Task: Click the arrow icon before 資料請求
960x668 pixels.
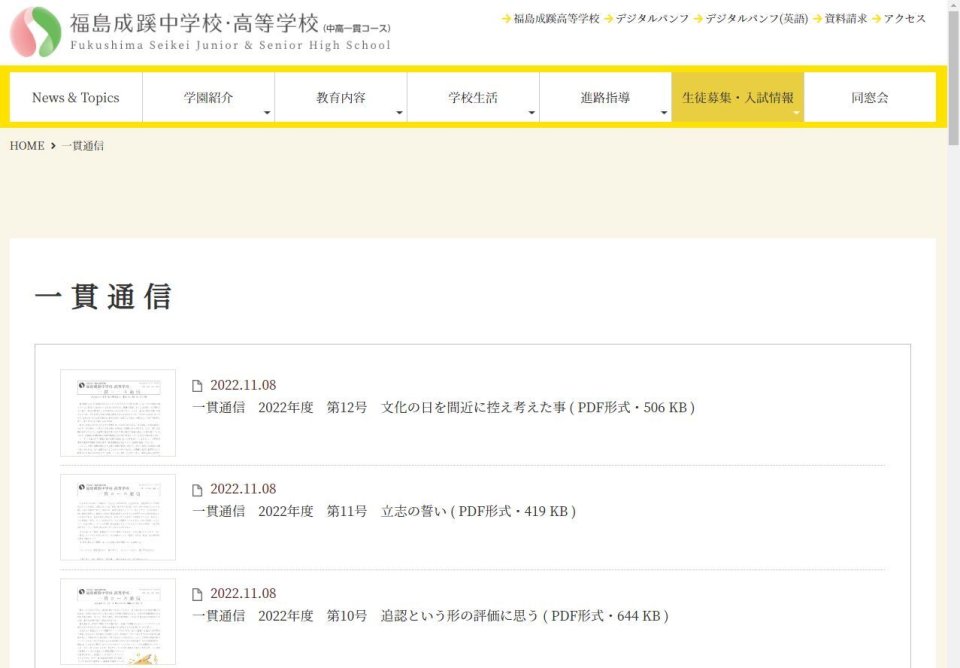Action: tap(817, 19)
